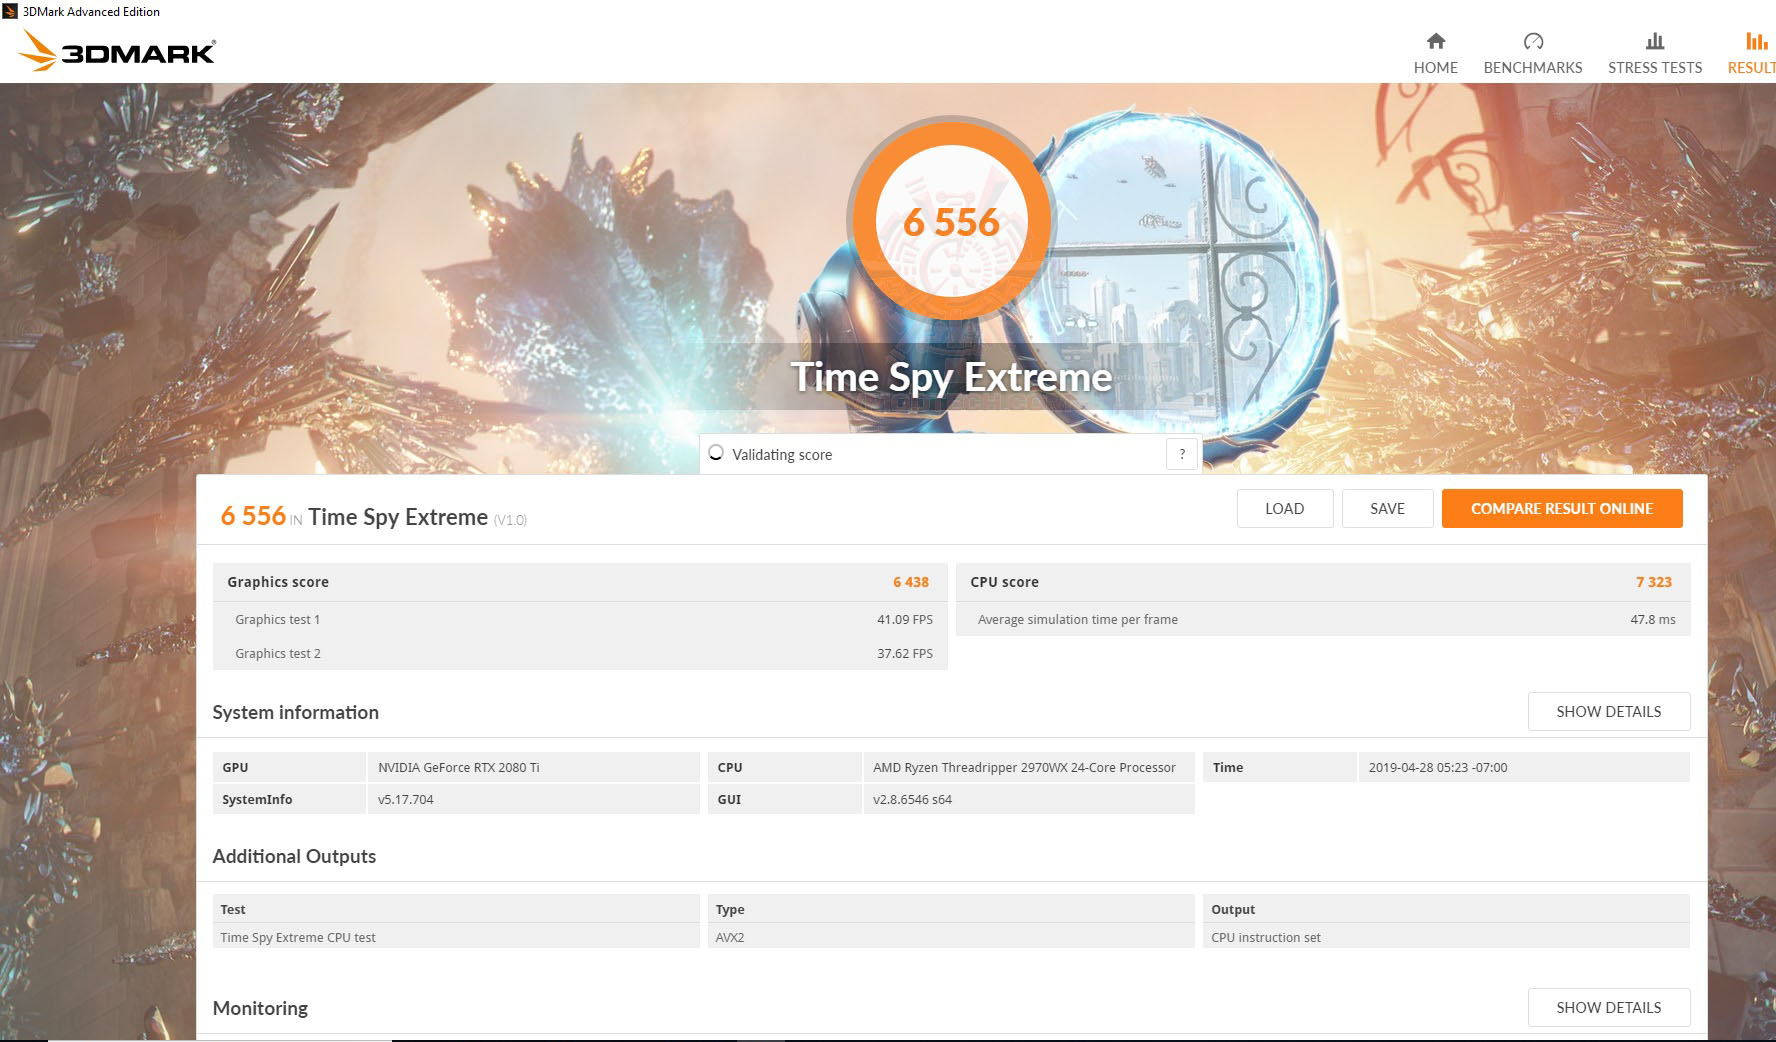Select the RESULTS tab label
The image size is (1776, 1042).
(x=1752, y=67)
